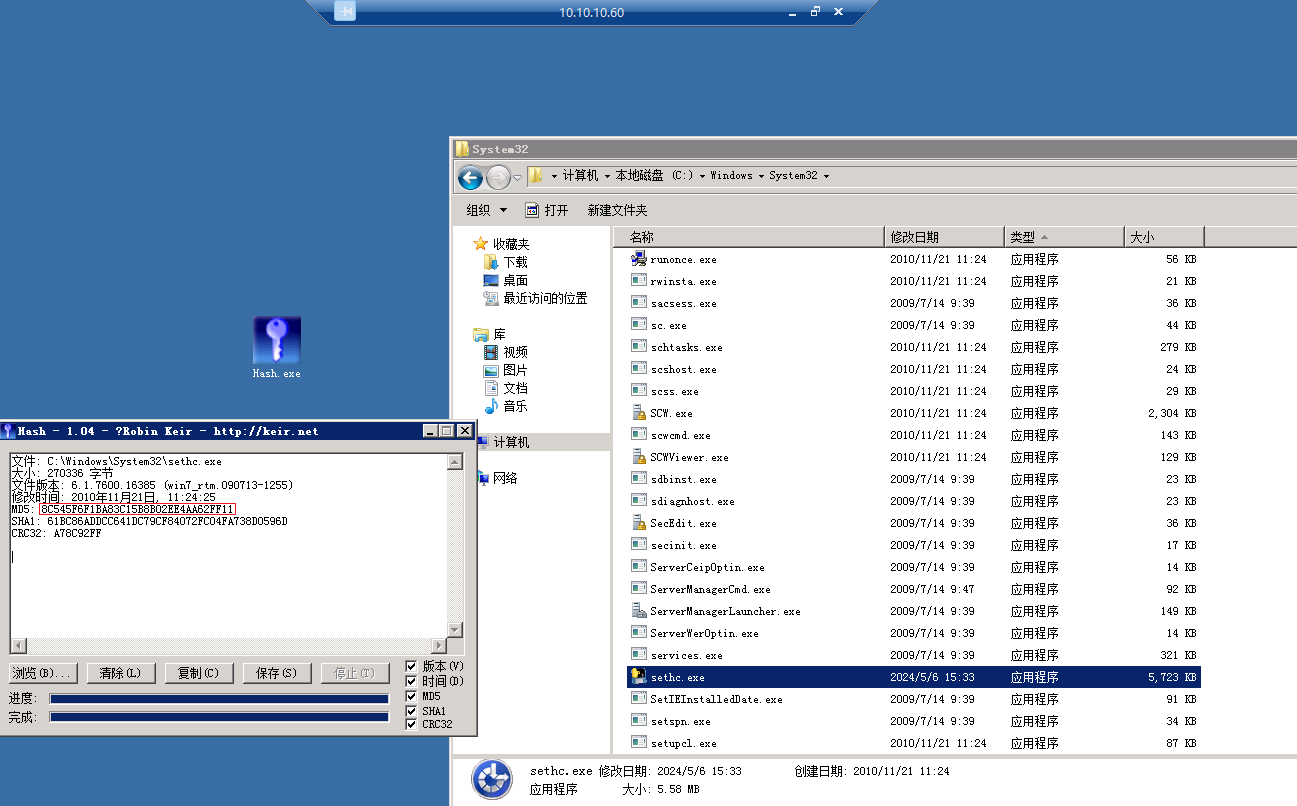Select Network (网络) in the navigation pane

coord(505,478)
